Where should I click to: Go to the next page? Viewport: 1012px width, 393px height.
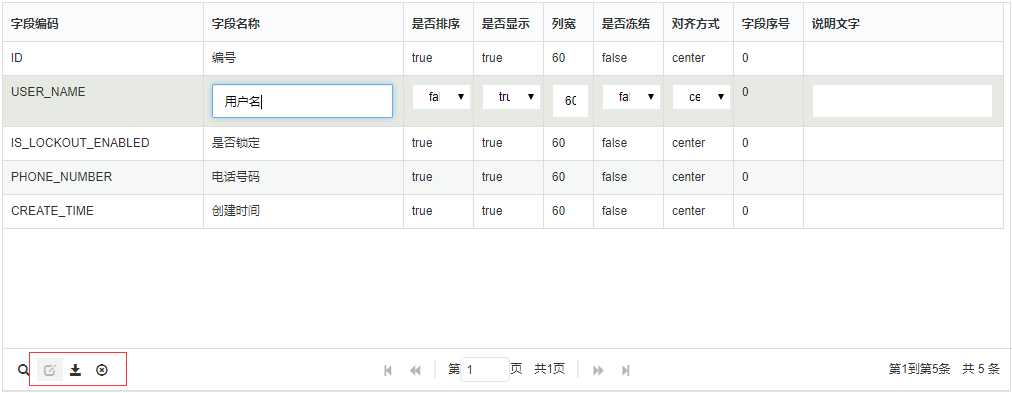pos(598,370)
